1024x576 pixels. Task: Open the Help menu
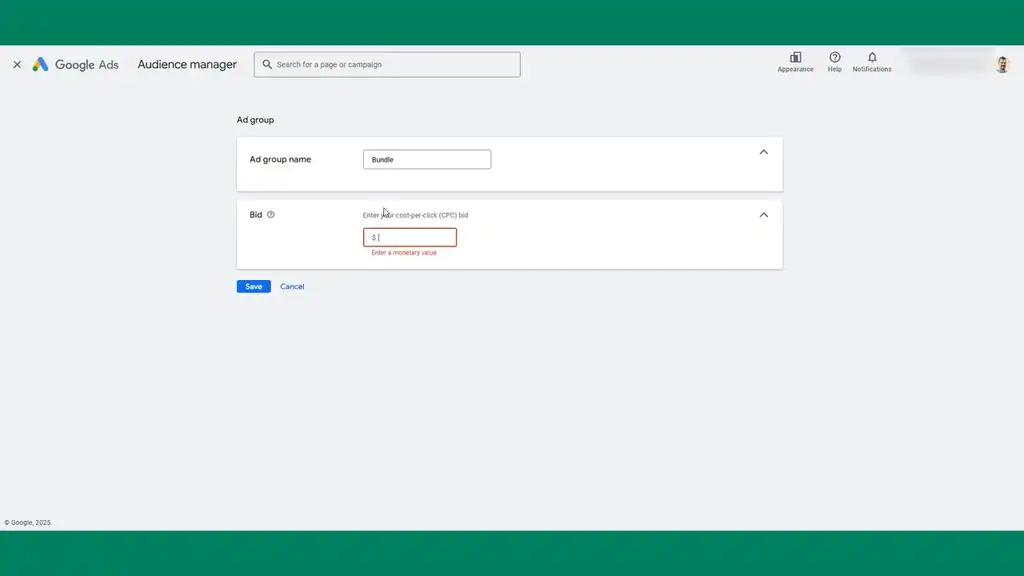[x=834, y=63]
